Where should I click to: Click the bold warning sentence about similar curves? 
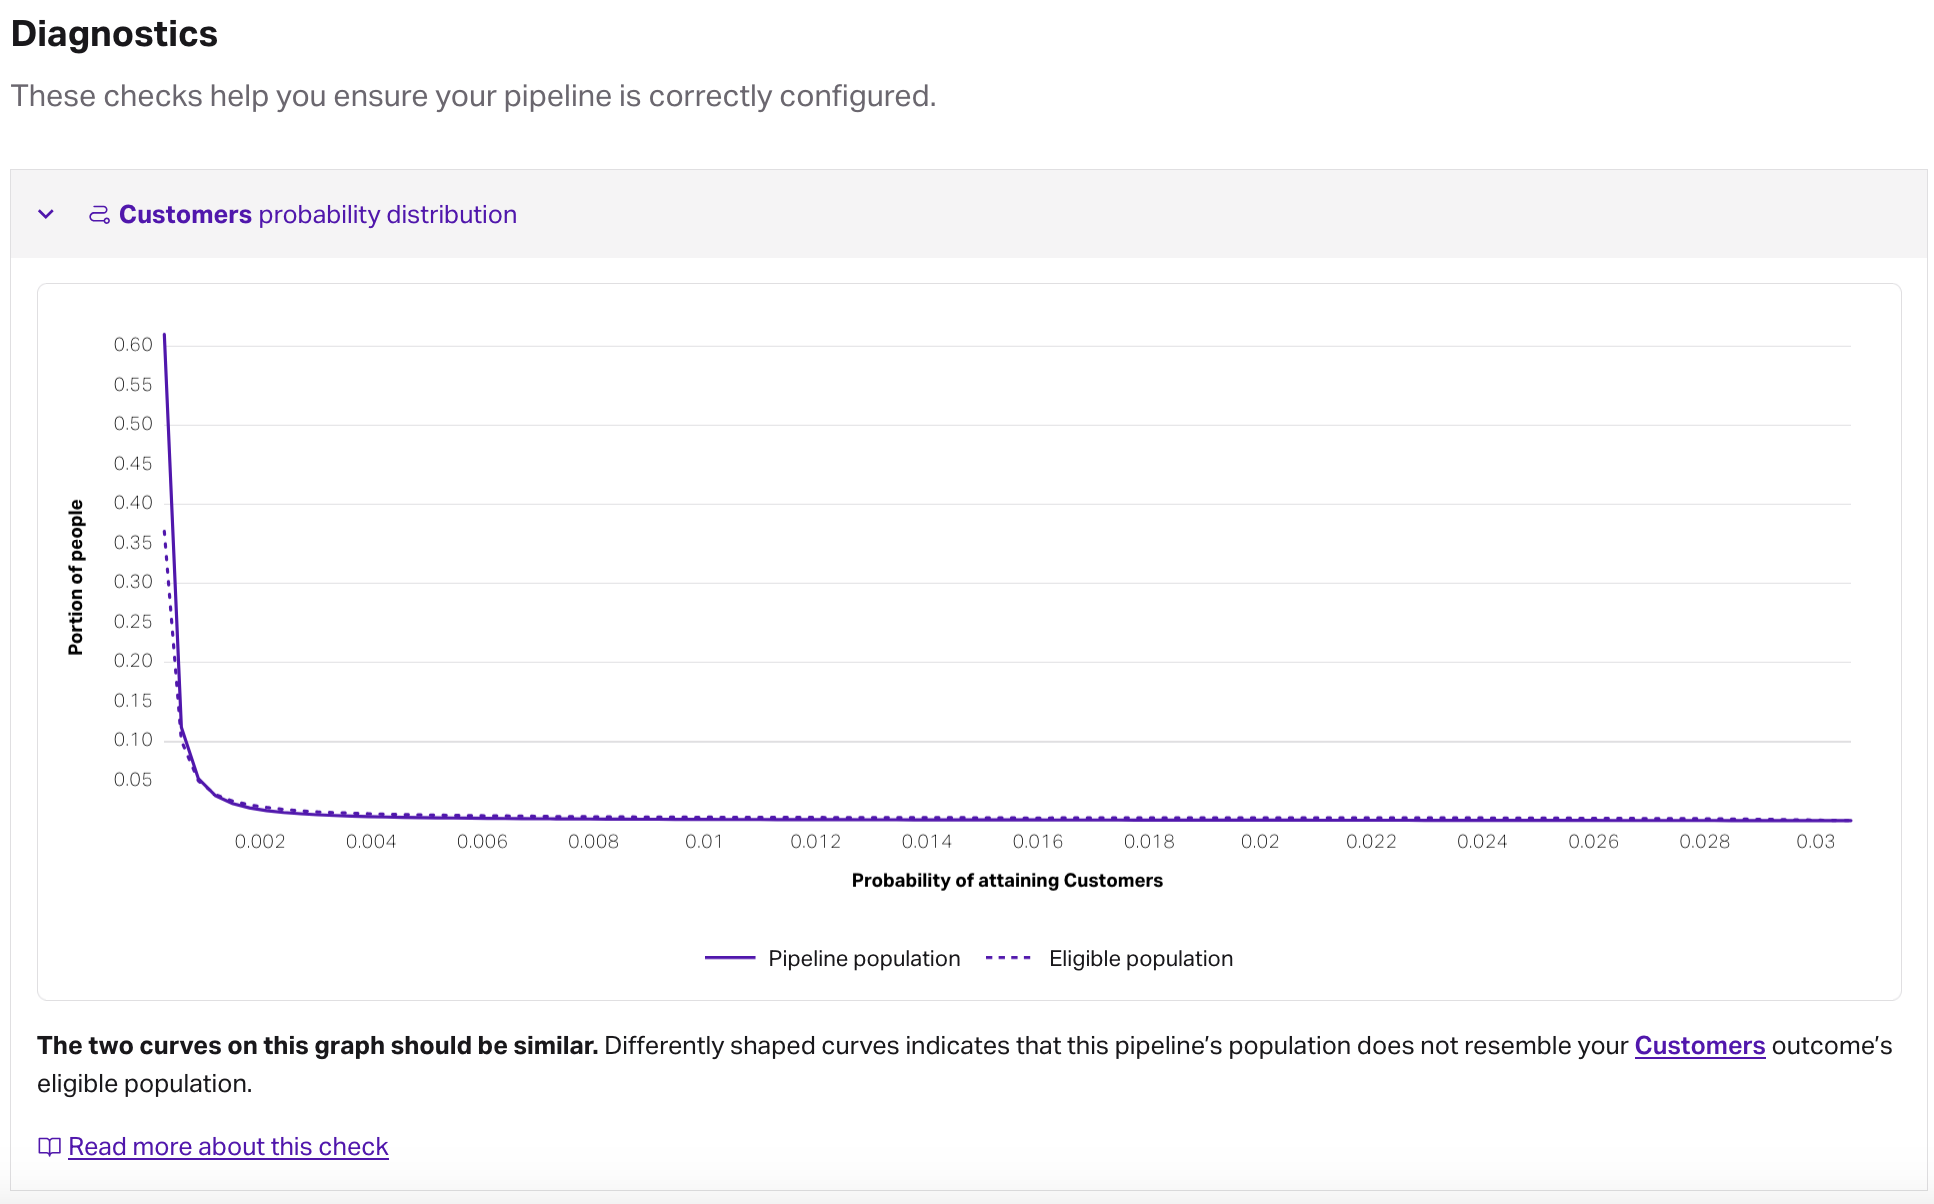coord(317,1045)
